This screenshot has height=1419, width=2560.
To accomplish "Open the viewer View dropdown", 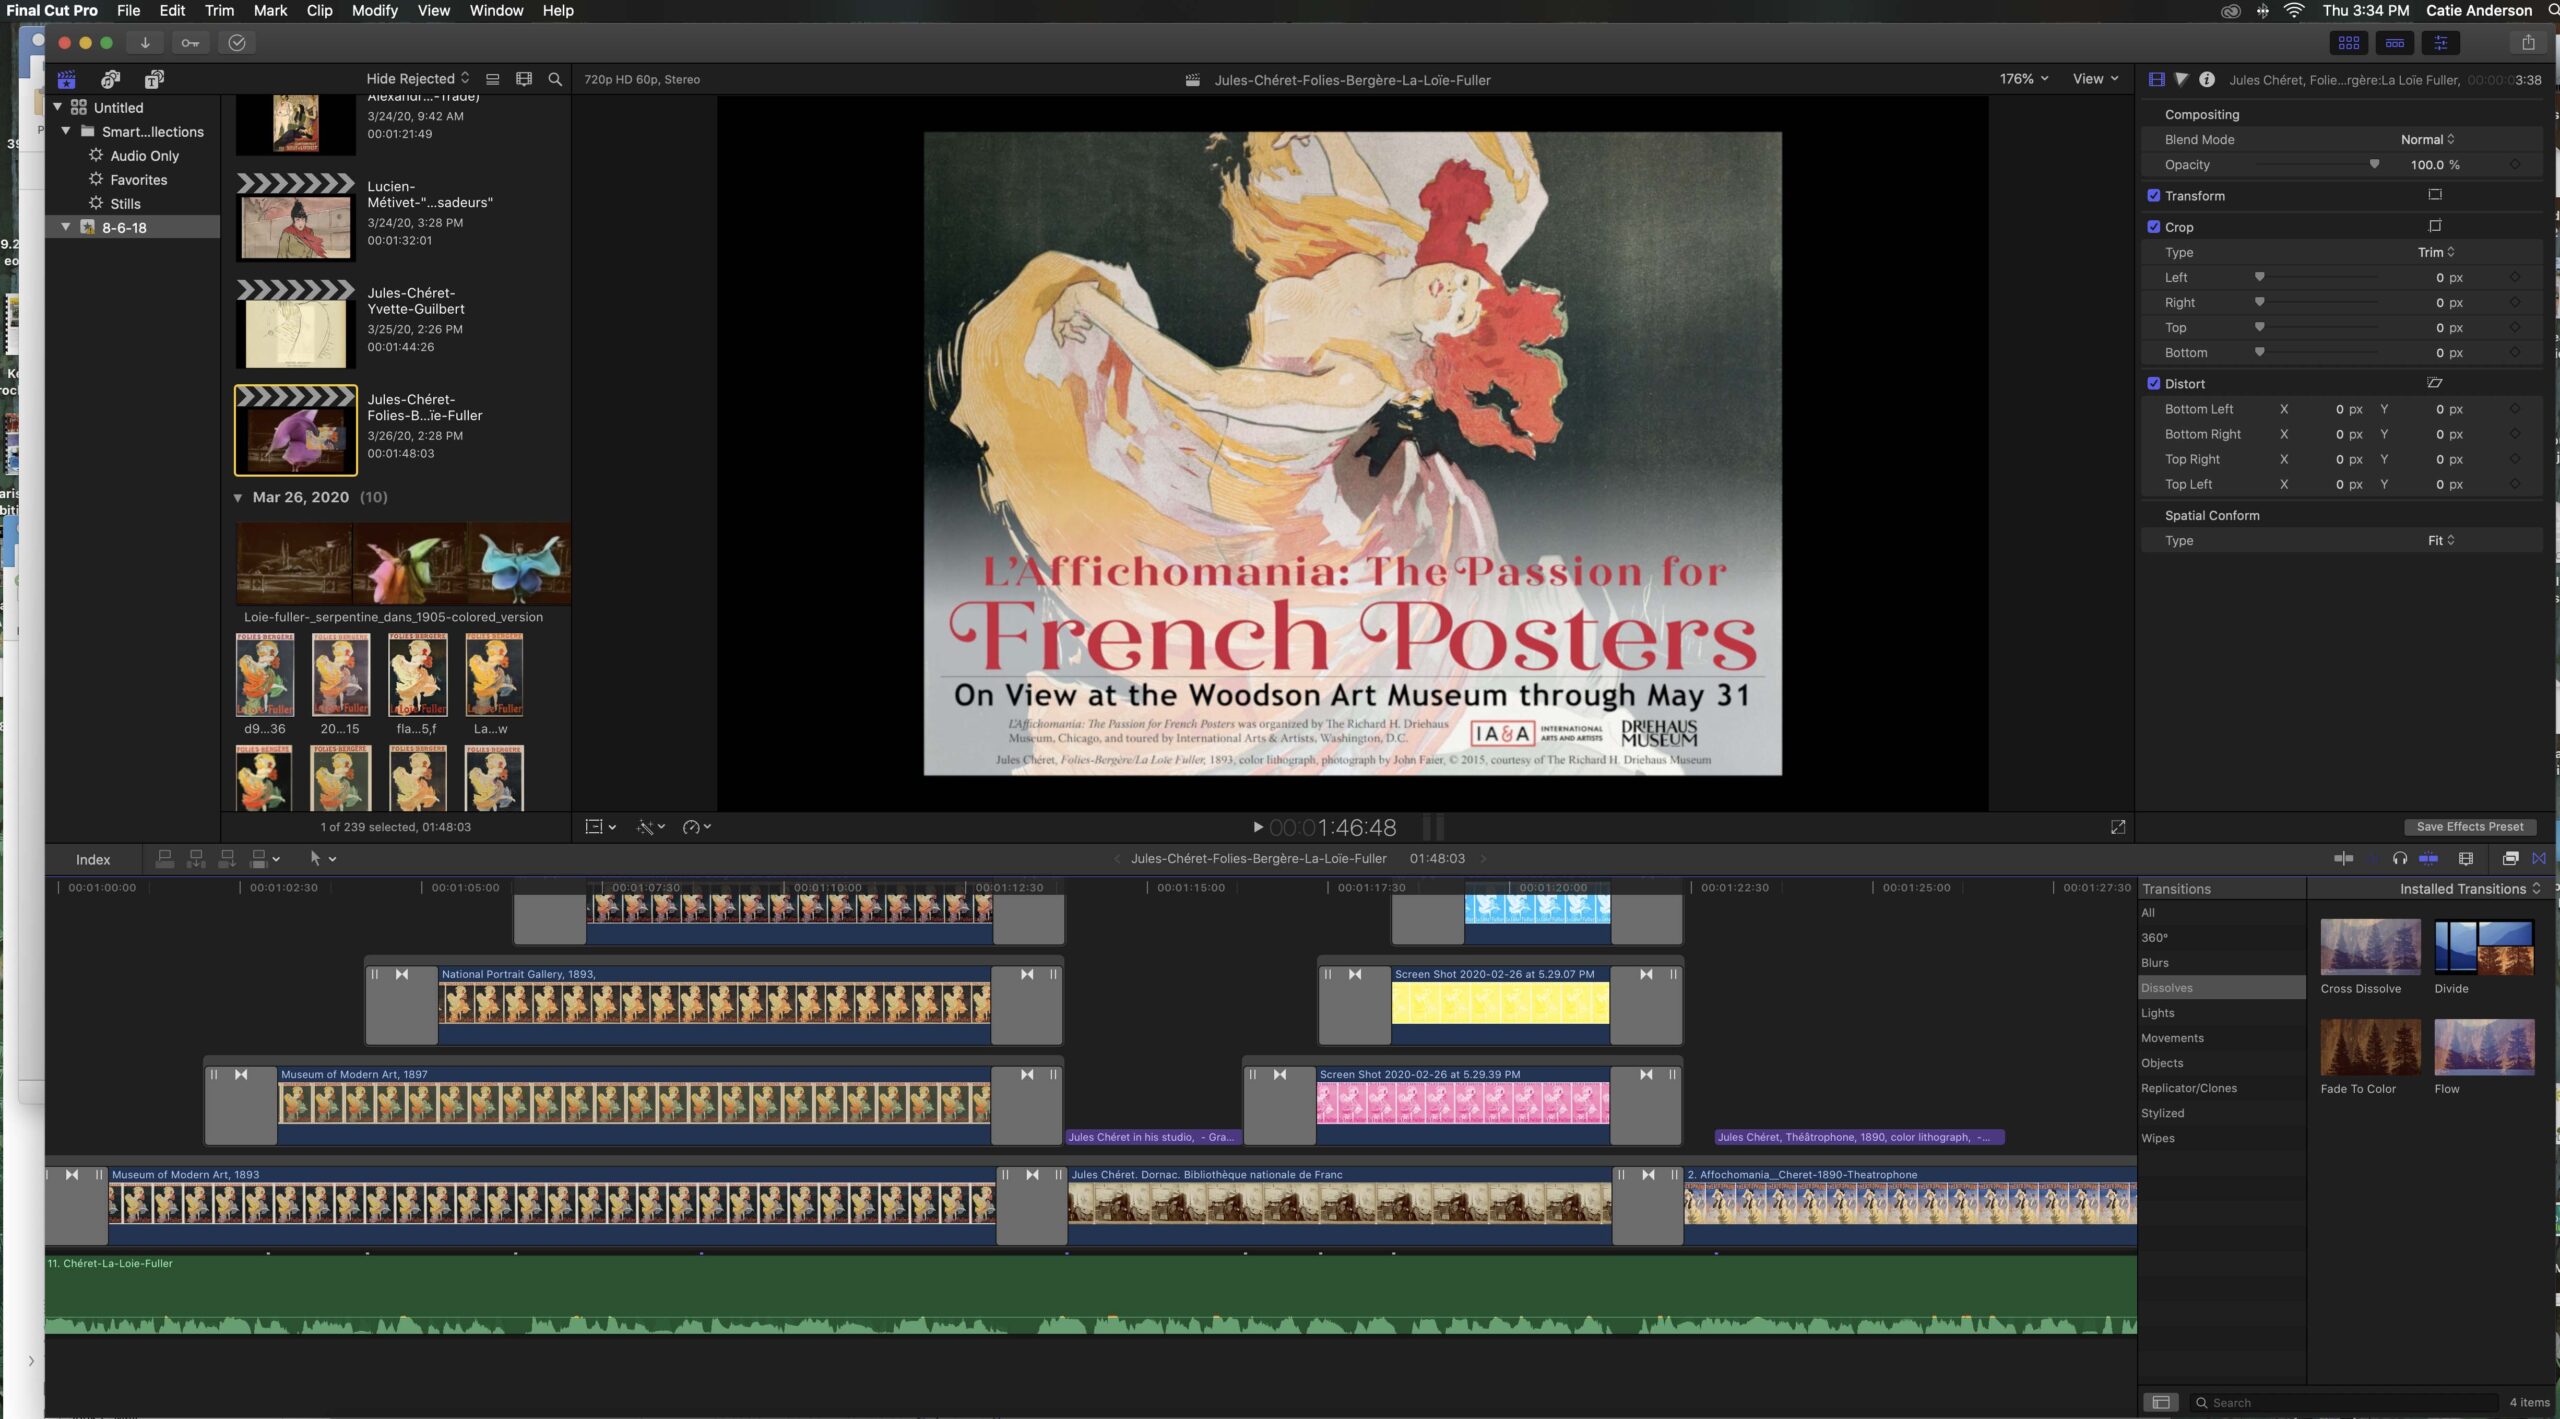I will point(2095,79).
